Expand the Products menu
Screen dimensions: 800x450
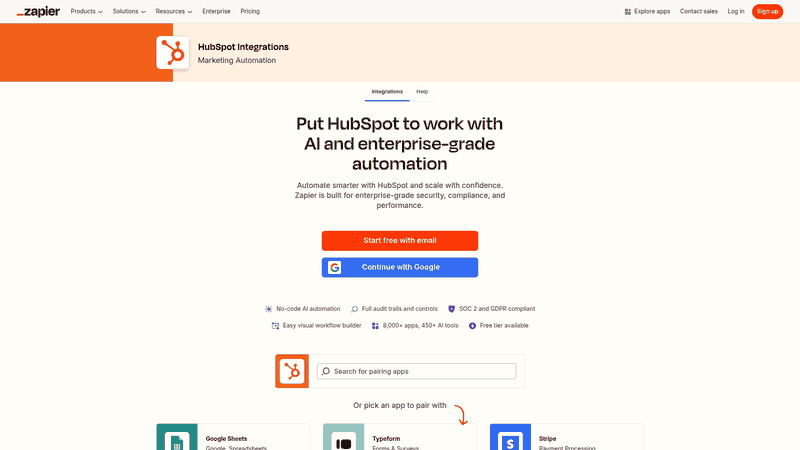click(x=86, y=11)
